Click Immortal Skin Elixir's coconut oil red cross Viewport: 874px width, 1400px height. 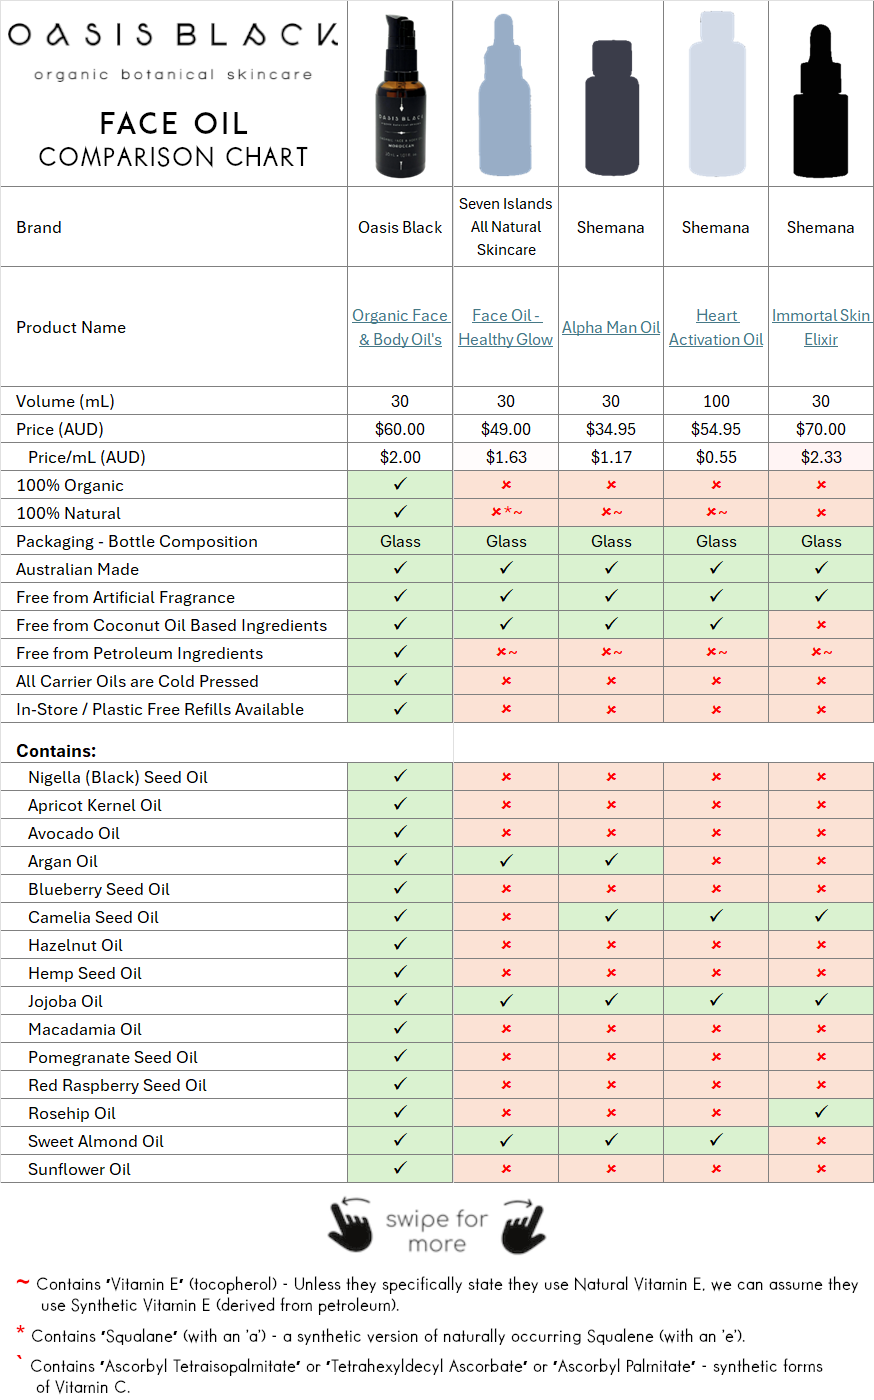pos(820,625)
